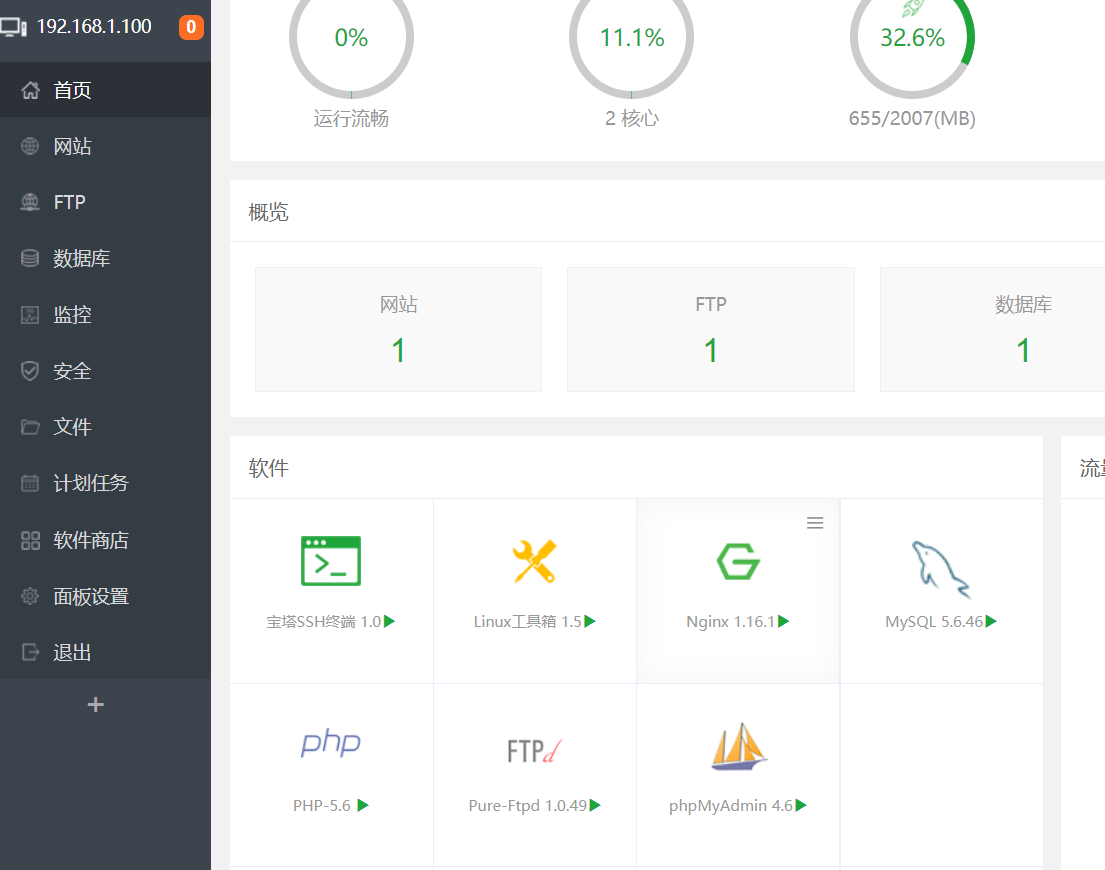Click the database stack icon
Image resolution: width=1105 pixels, height=870 pixels.
(30, 259)
